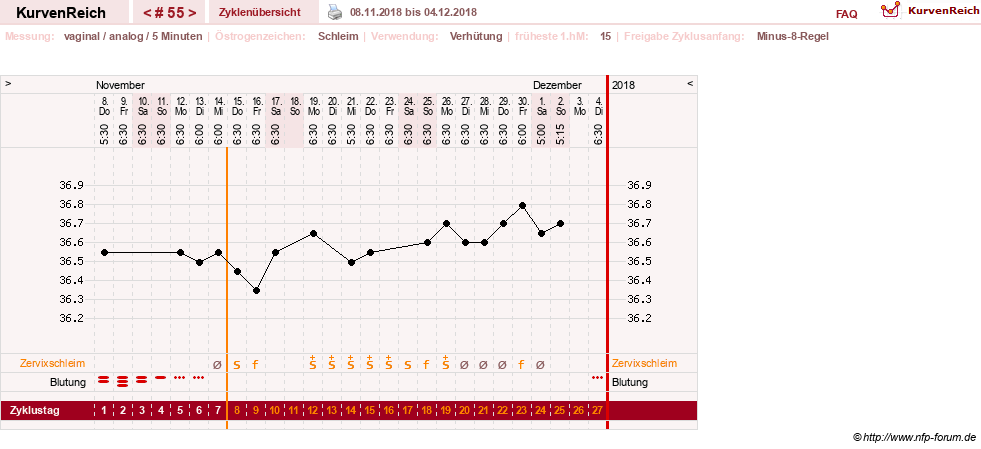Click the Ø mucus symbol on day 20
The image size is (981, 449).
[x=464, y=365]
